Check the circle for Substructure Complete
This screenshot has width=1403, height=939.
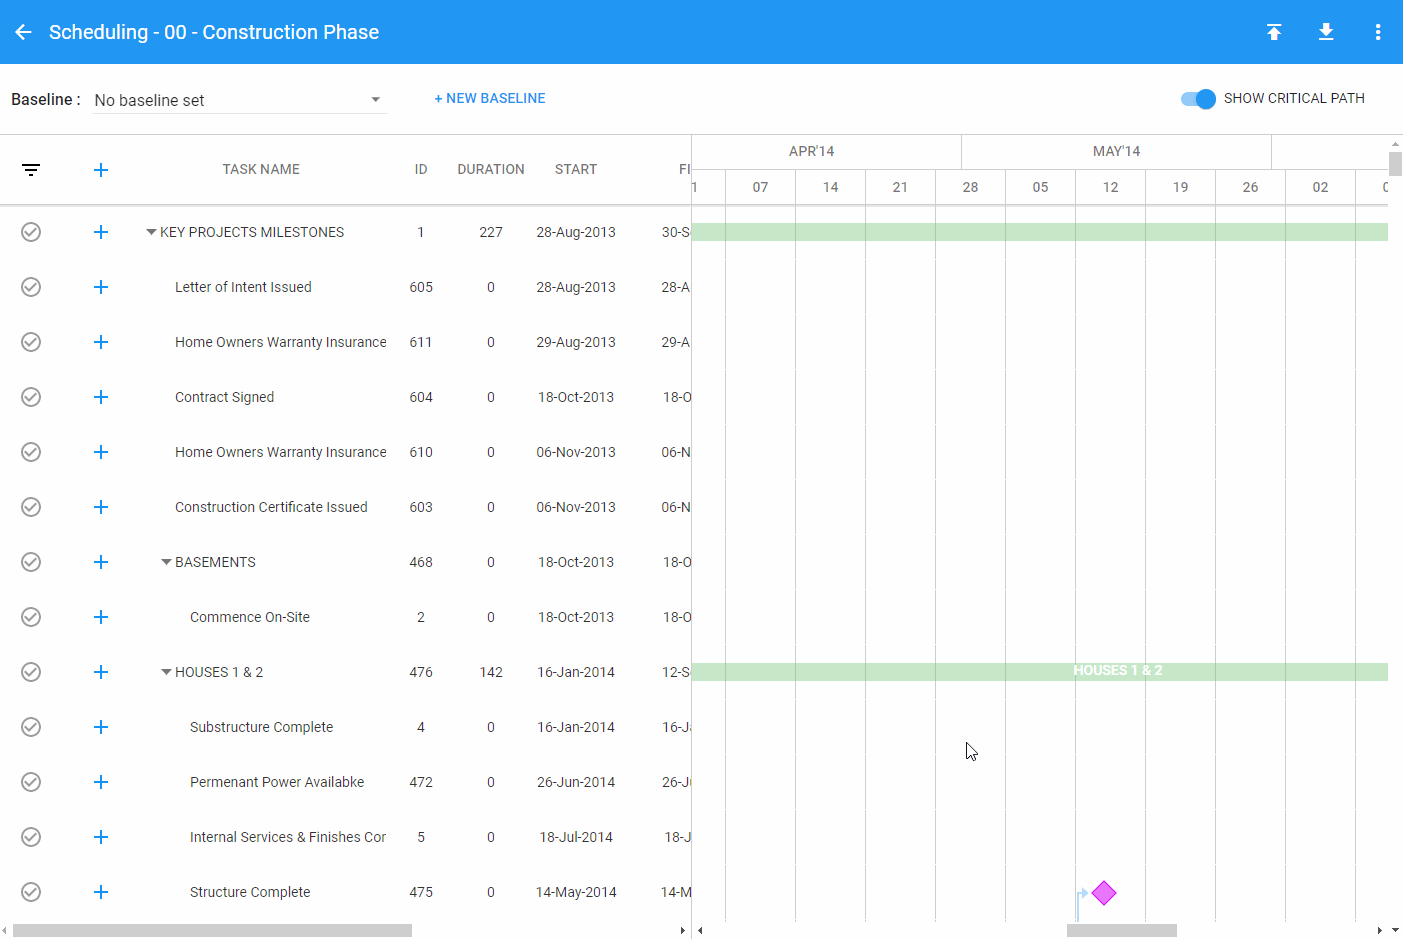click(31, 727)
